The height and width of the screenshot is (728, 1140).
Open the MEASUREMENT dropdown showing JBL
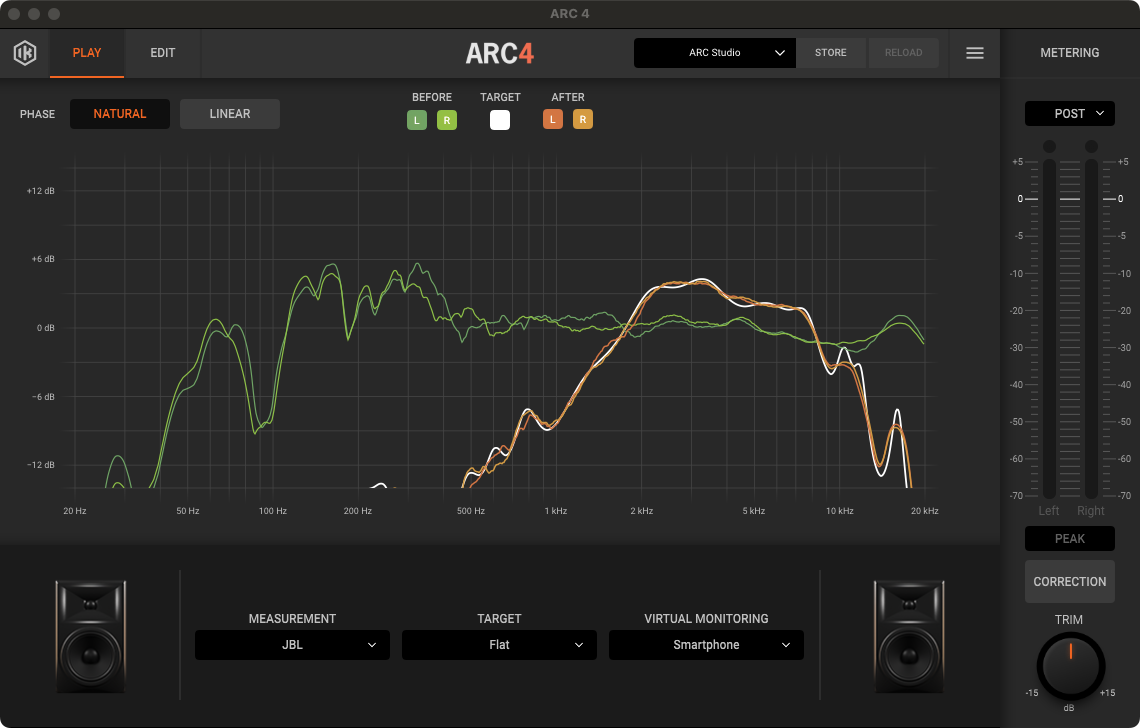pos(292,645)
